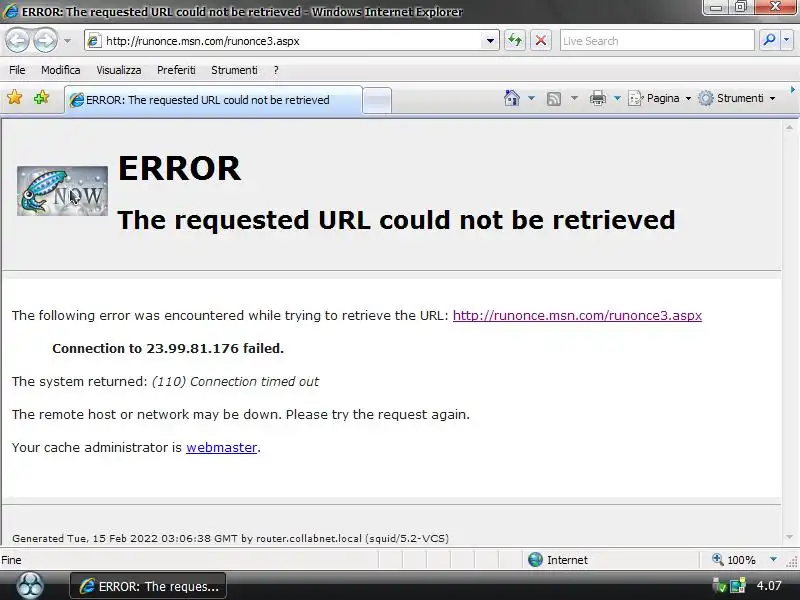Open the Preferiti menu
This screenshot has width=800, height=600.
[176, 70]
